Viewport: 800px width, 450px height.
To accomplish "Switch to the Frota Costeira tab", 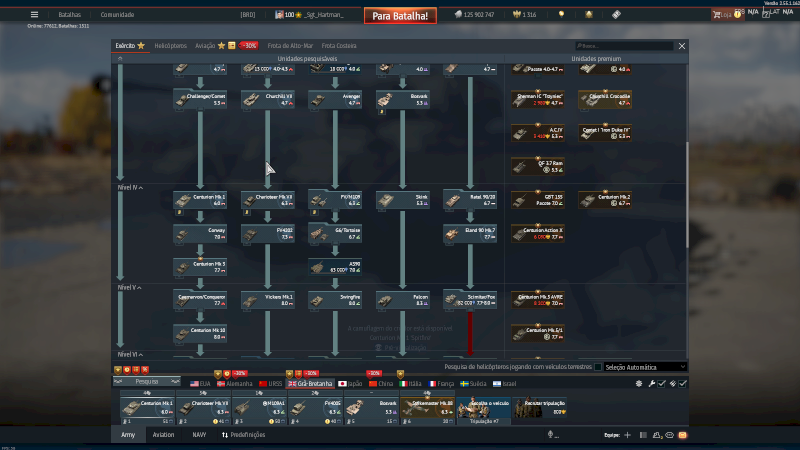I will 339,45.
